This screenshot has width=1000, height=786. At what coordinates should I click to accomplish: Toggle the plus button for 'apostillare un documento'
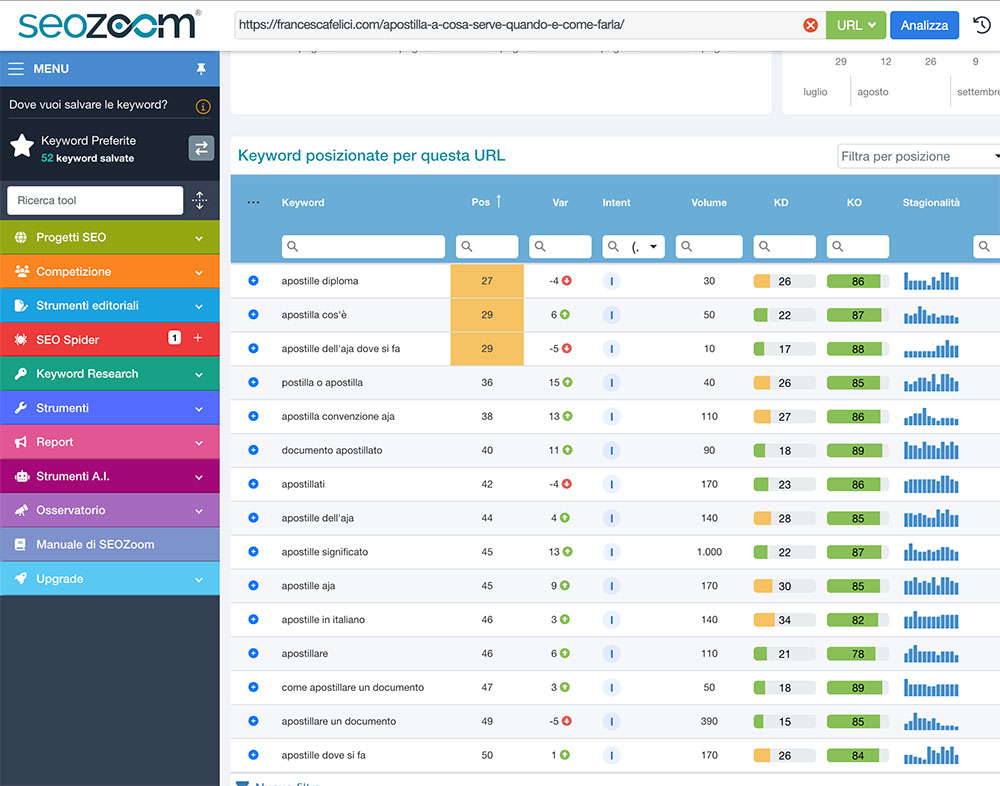(253, 721)
